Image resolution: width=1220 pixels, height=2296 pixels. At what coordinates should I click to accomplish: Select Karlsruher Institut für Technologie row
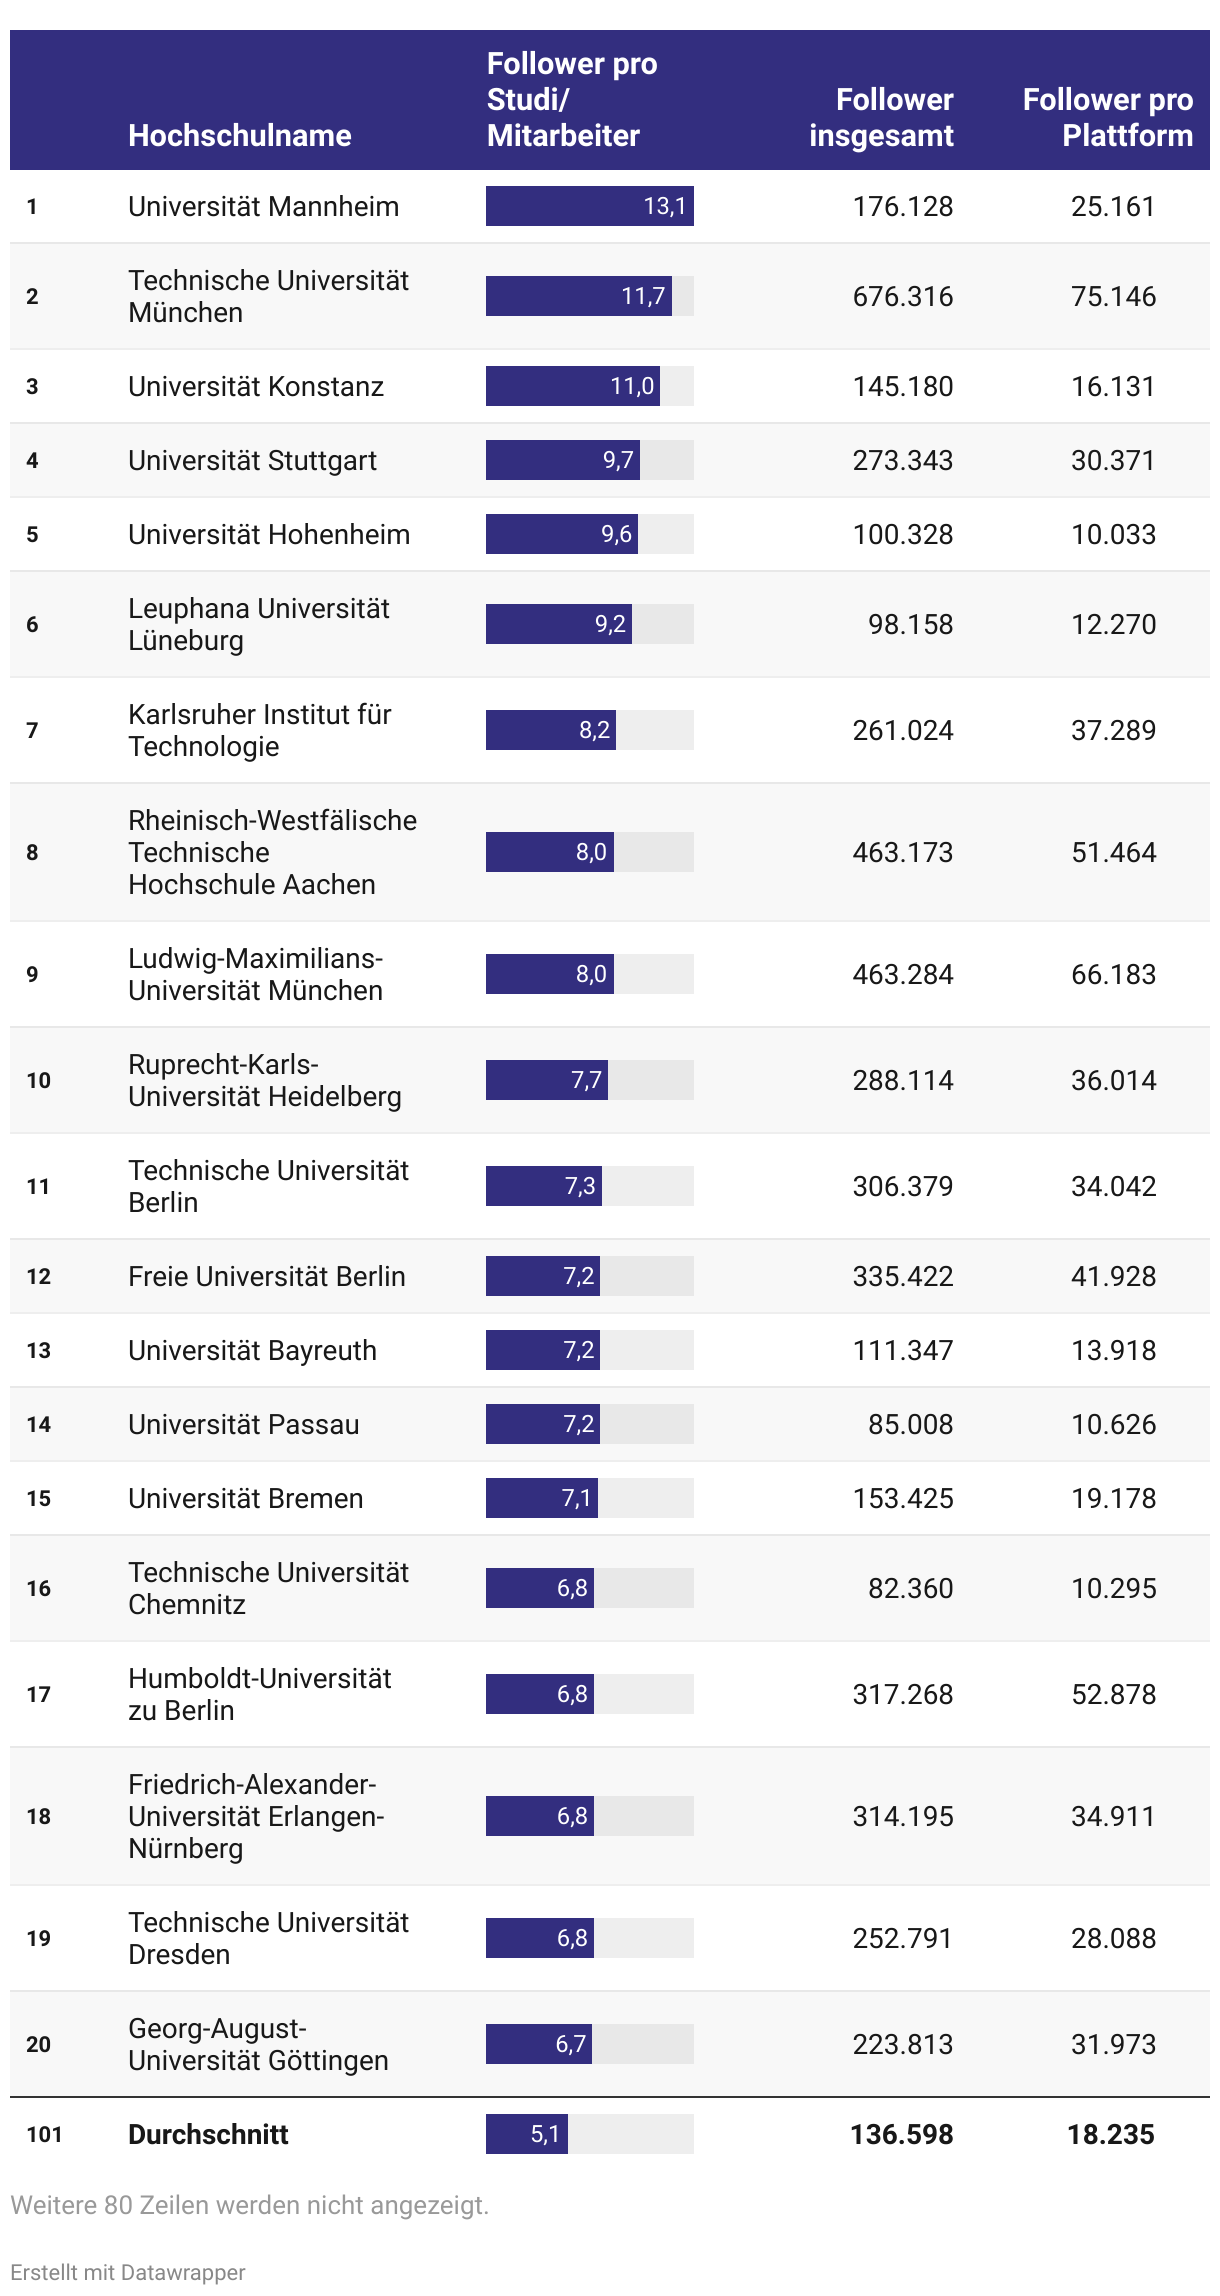(610, 730)
